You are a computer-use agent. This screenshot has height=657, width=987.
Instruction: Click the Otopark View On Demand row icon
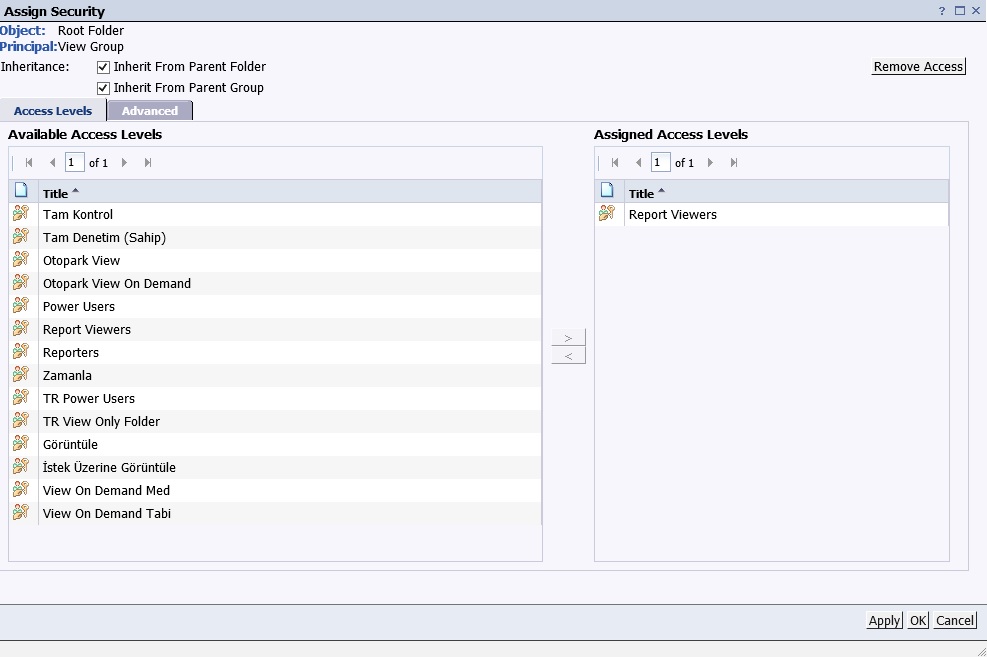pyautogui.click(x=21, y=283)
